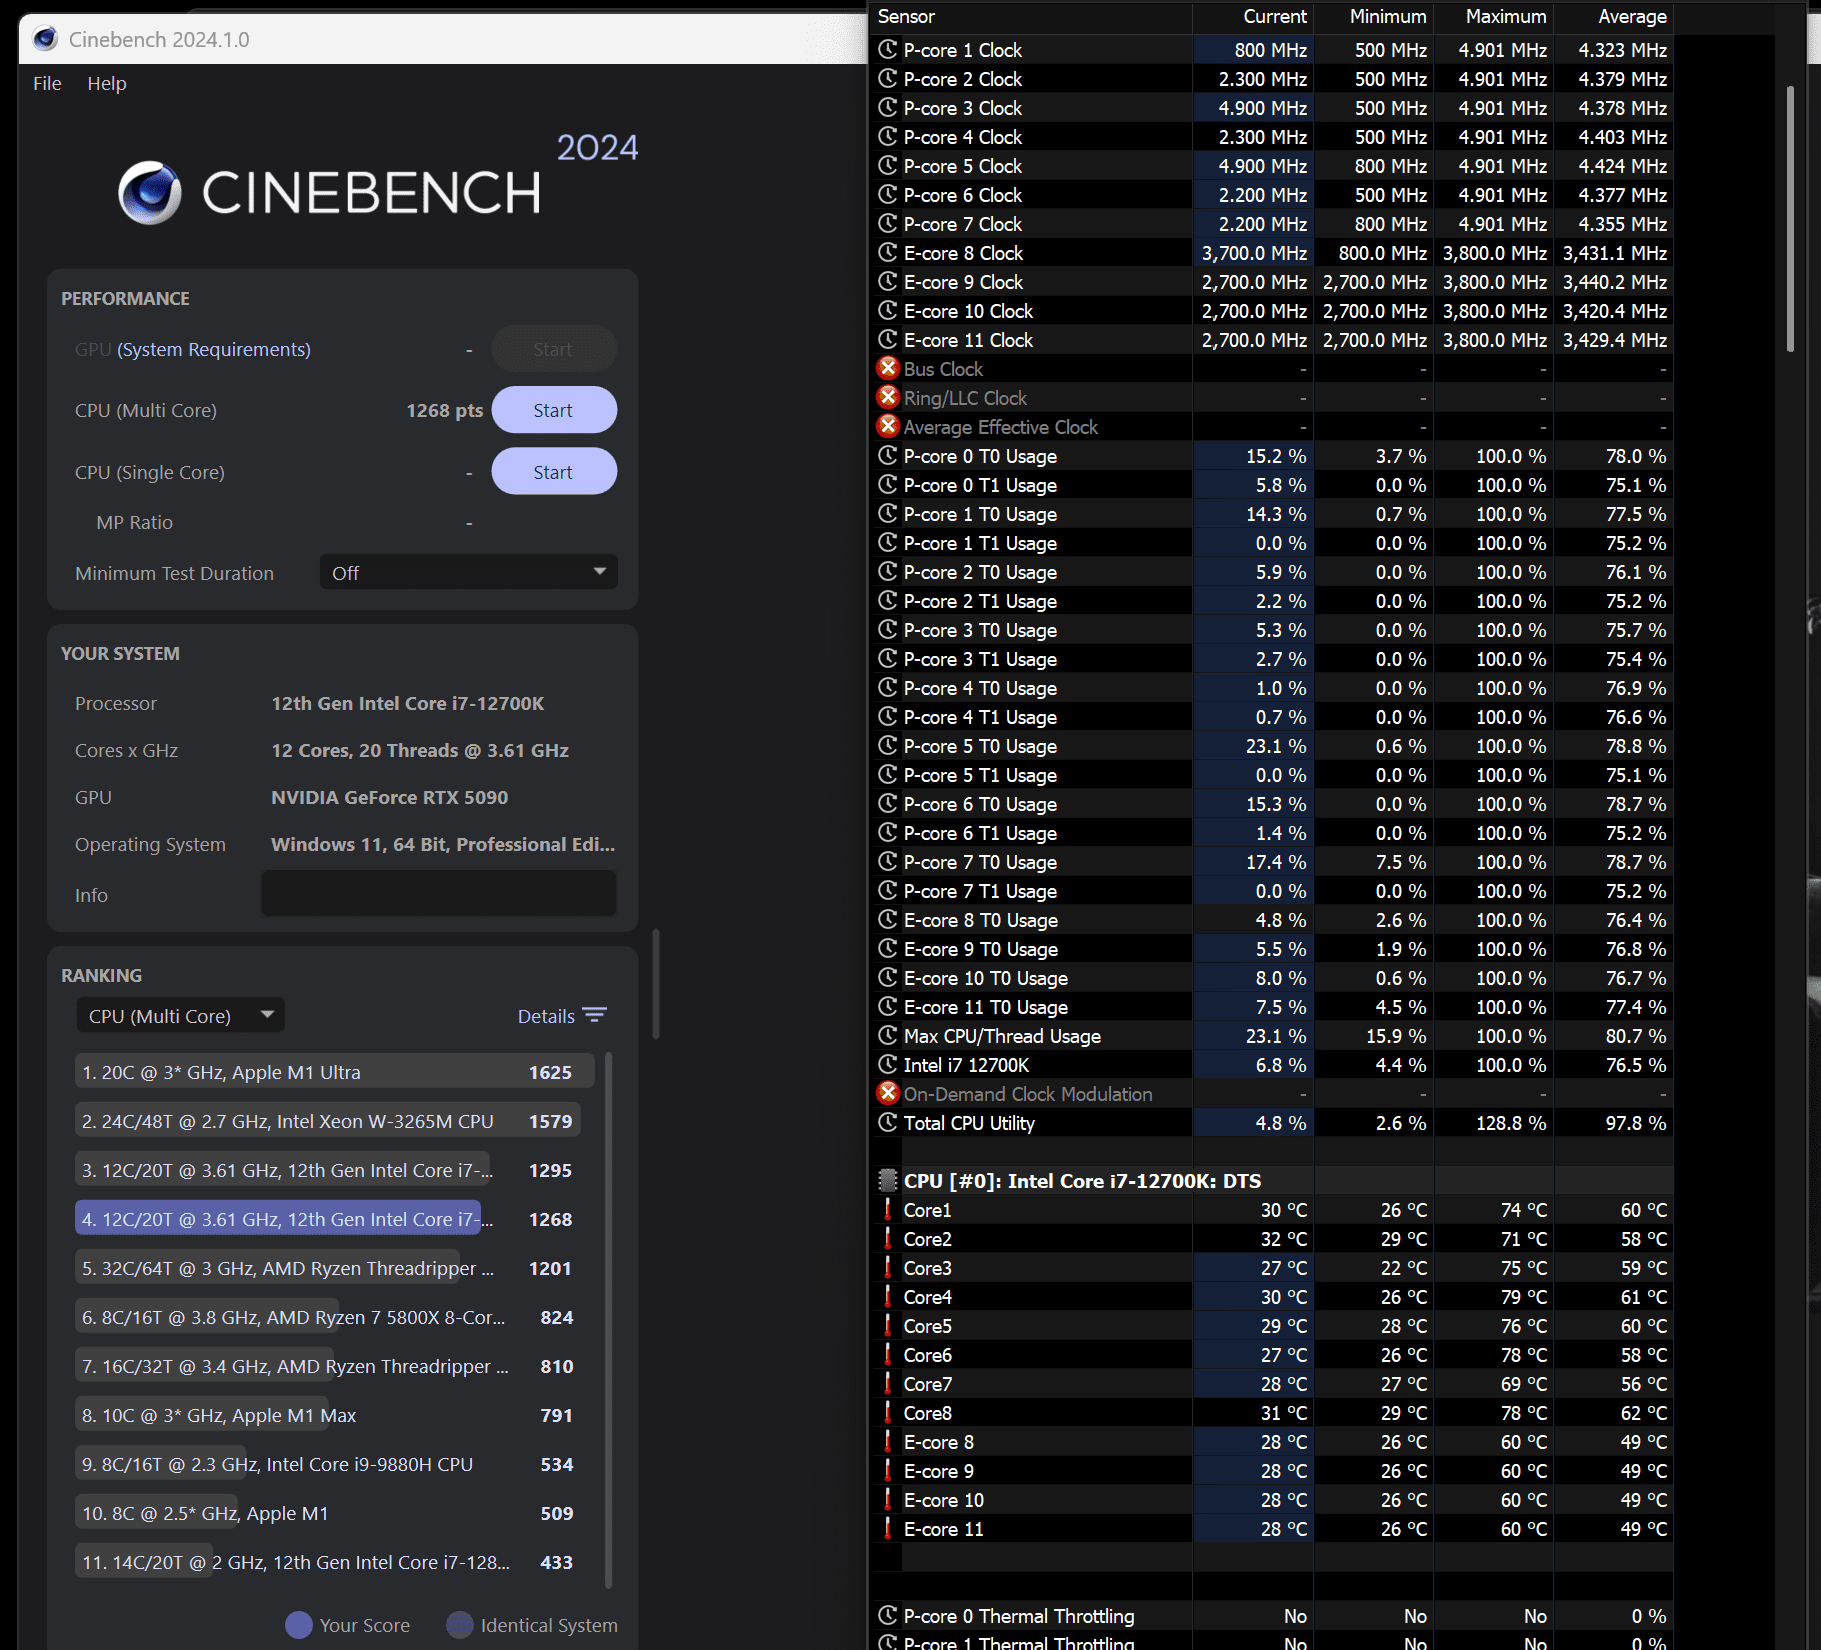Click the E-core 9 Clock sensor row
This screenshot has width=1821, height=1650.
point(1272,281)
